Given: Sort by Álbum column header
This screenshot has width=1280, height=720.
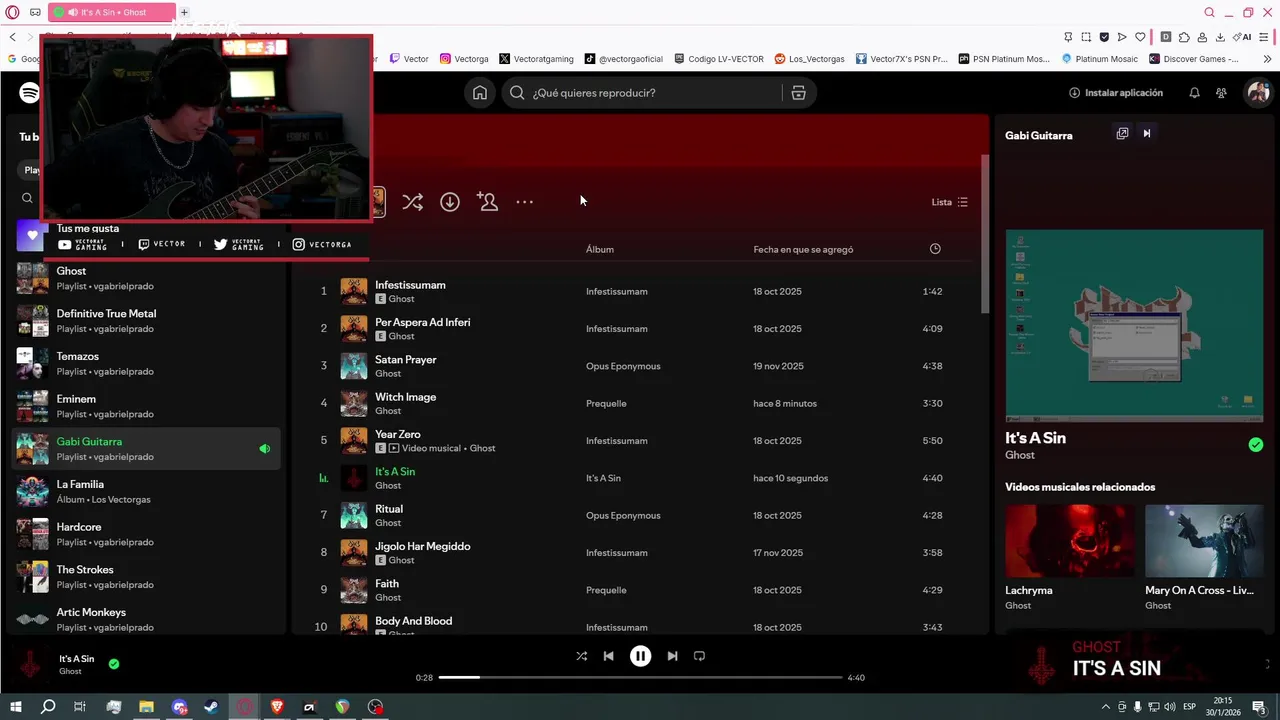Looking at the screenshot, I should click(600, 249).
